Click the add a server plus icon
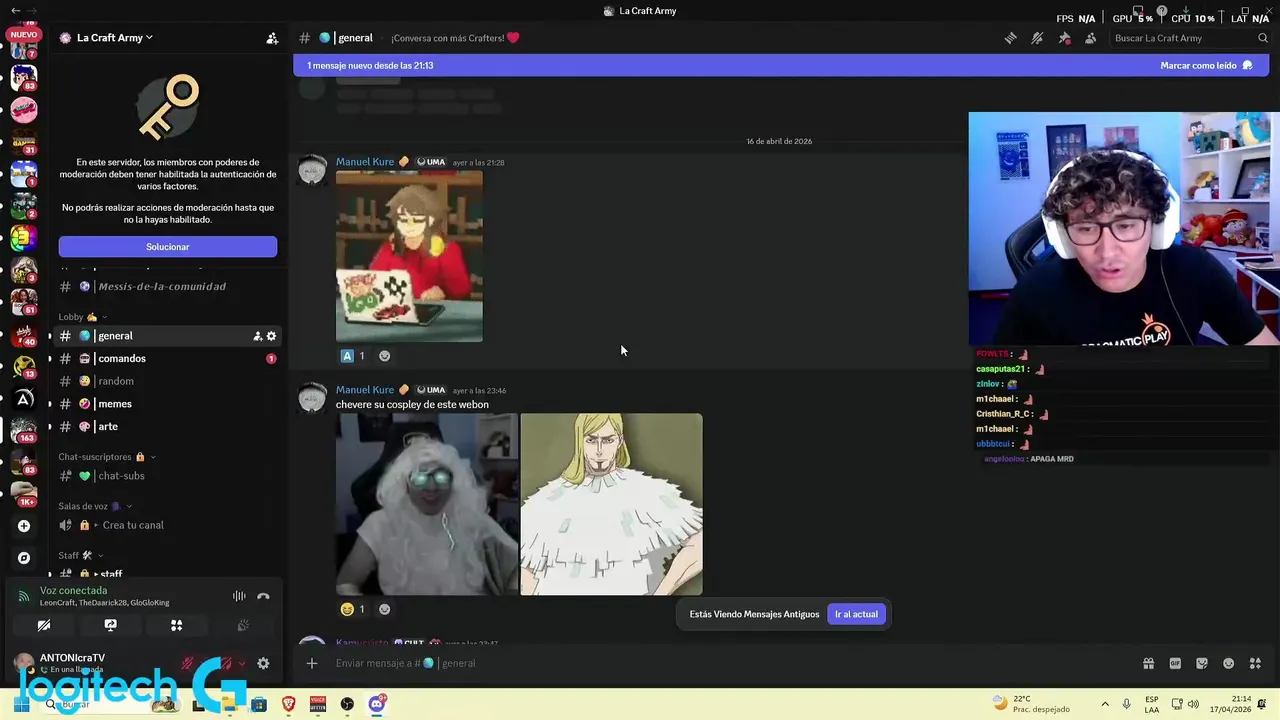This screenshot has height=720, width=1280. click(24, 526)
